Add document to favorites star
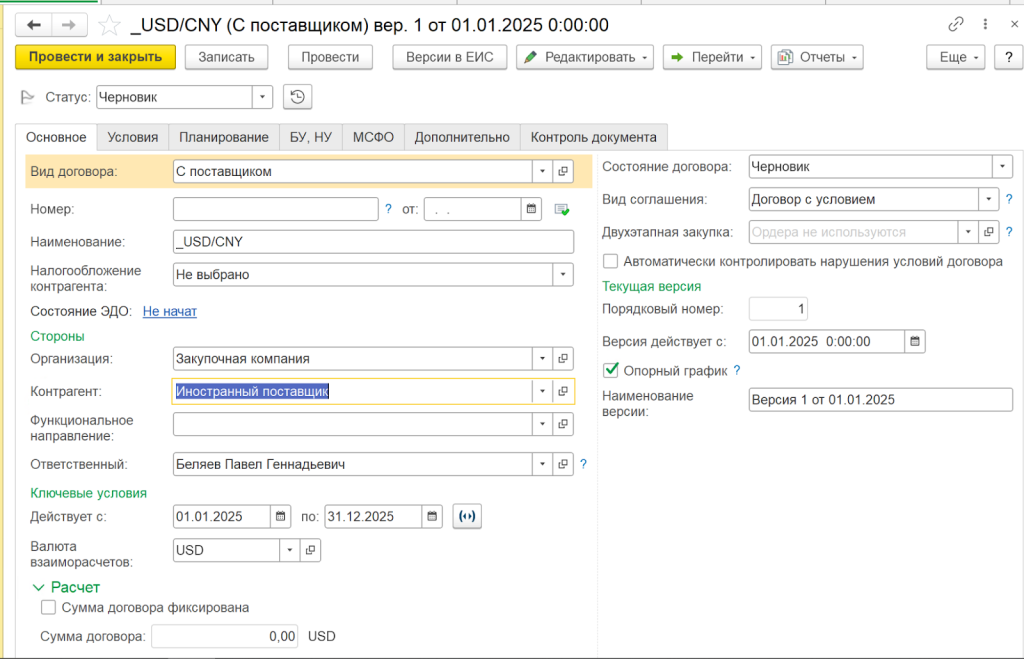 pyautogui.click(x=108, y=25)
